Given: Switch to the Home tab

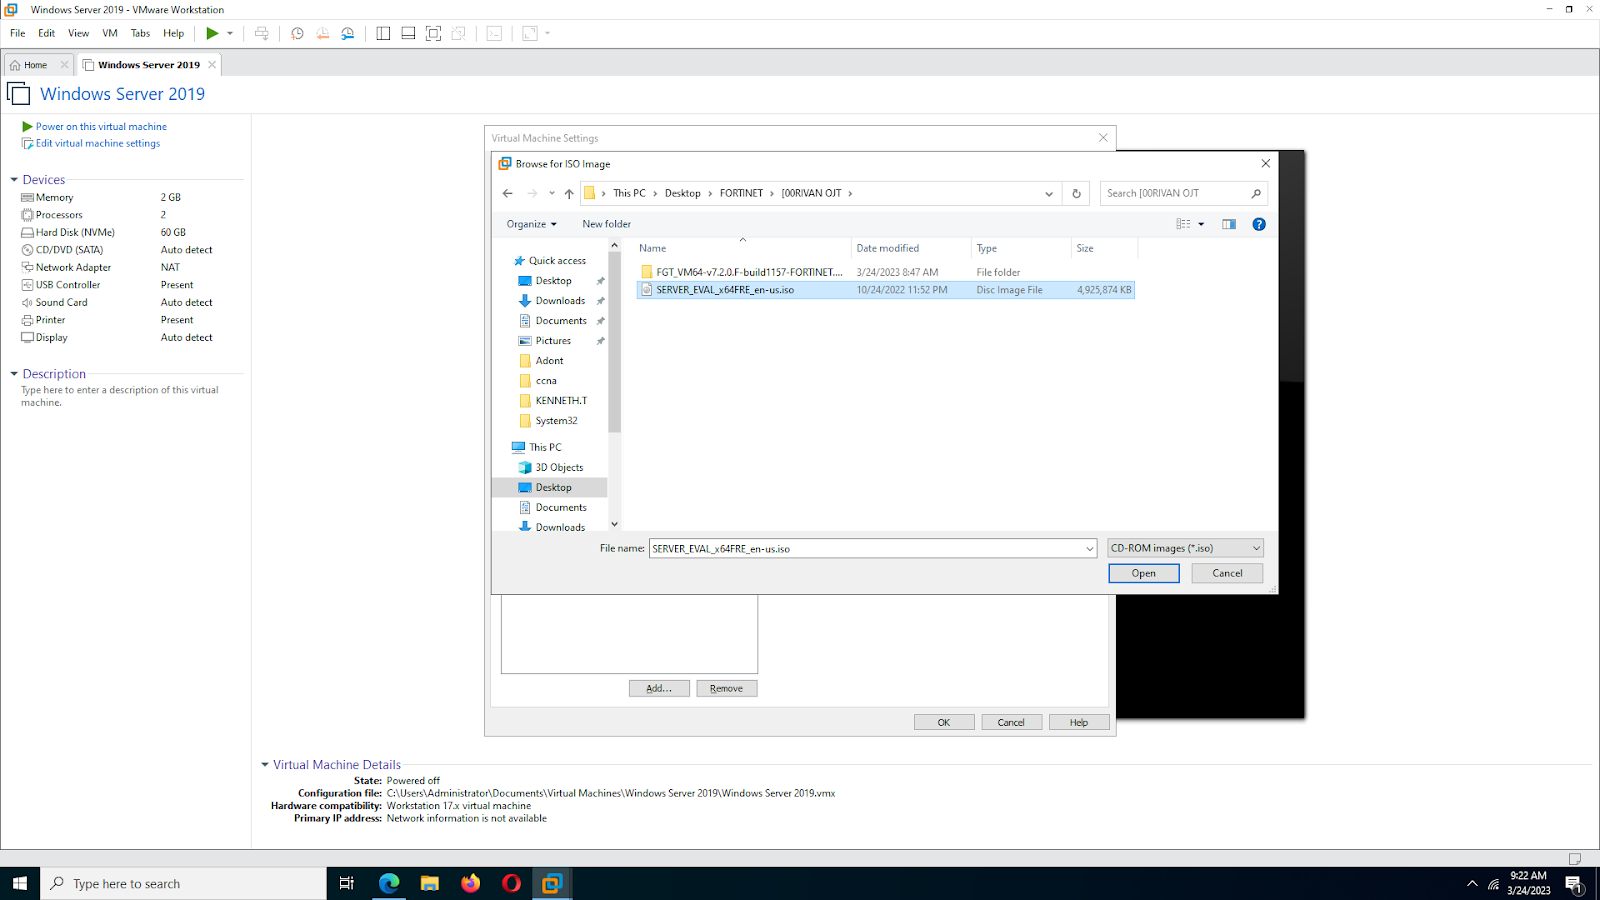Looking at the screenshot, I should [35, 65].
